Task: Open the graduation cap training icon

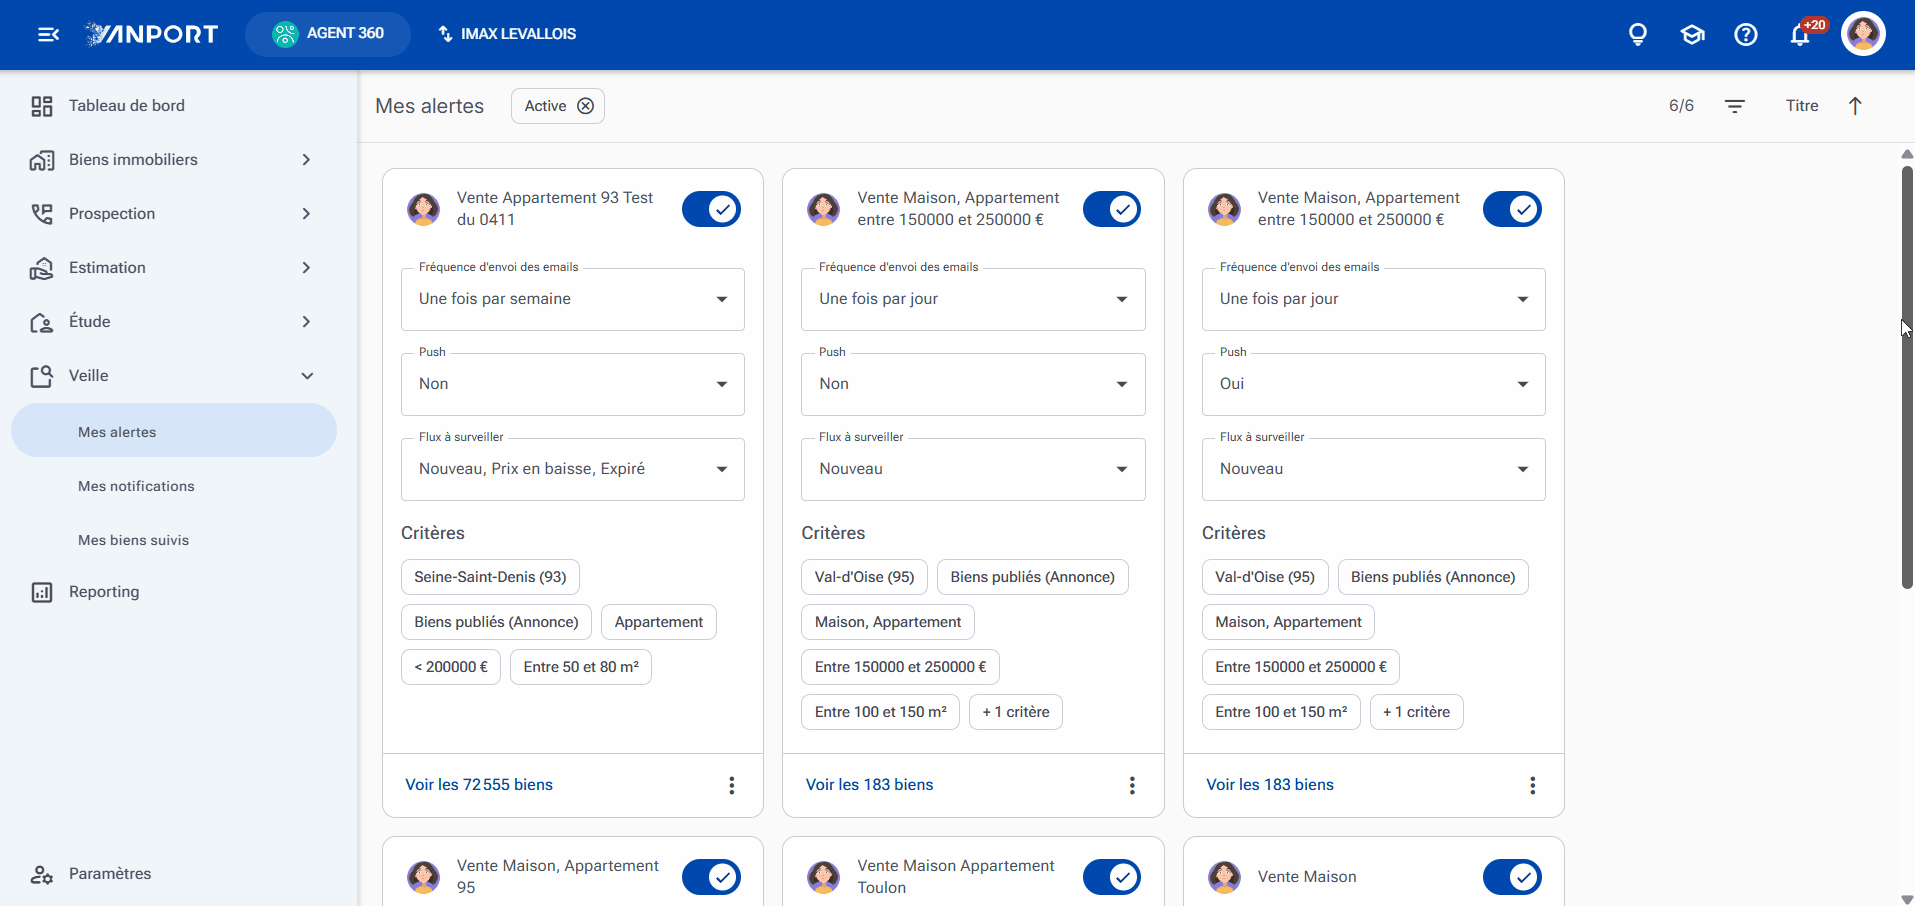Action: [x=1692, y=35]
